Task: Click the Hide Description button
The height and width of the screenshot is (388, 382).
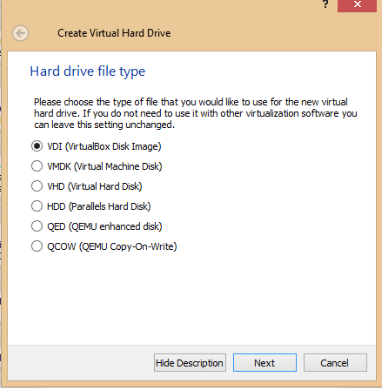Action: (x=190, y=363)
